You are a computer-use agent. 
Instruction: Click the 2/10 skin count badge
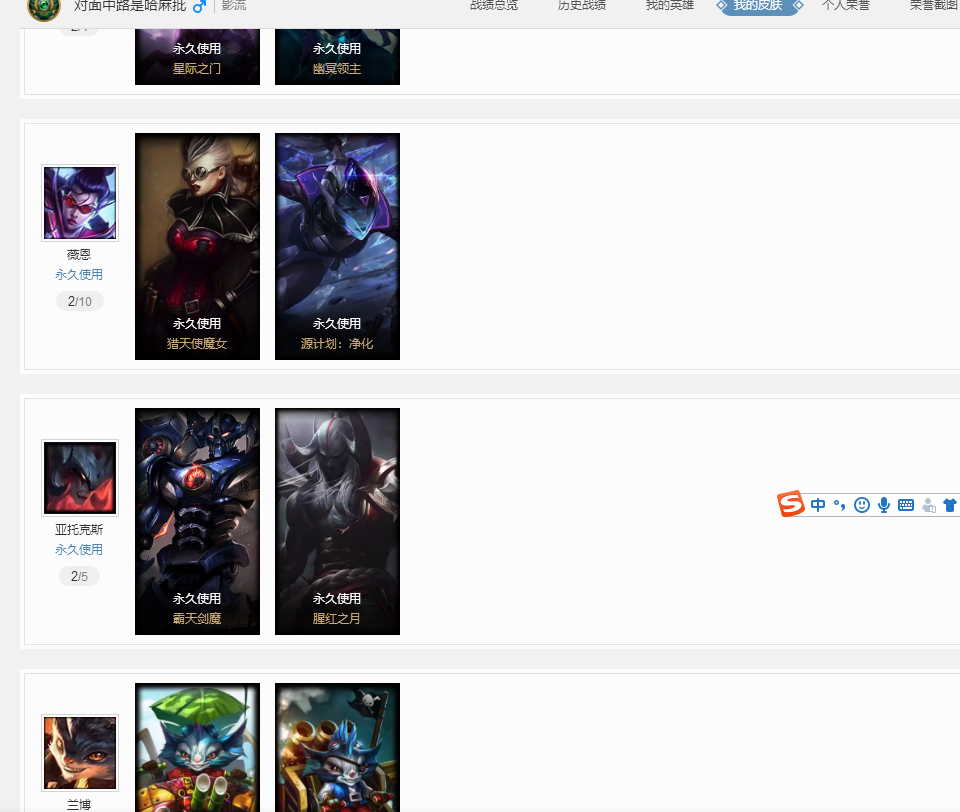[x=80, y=301]
